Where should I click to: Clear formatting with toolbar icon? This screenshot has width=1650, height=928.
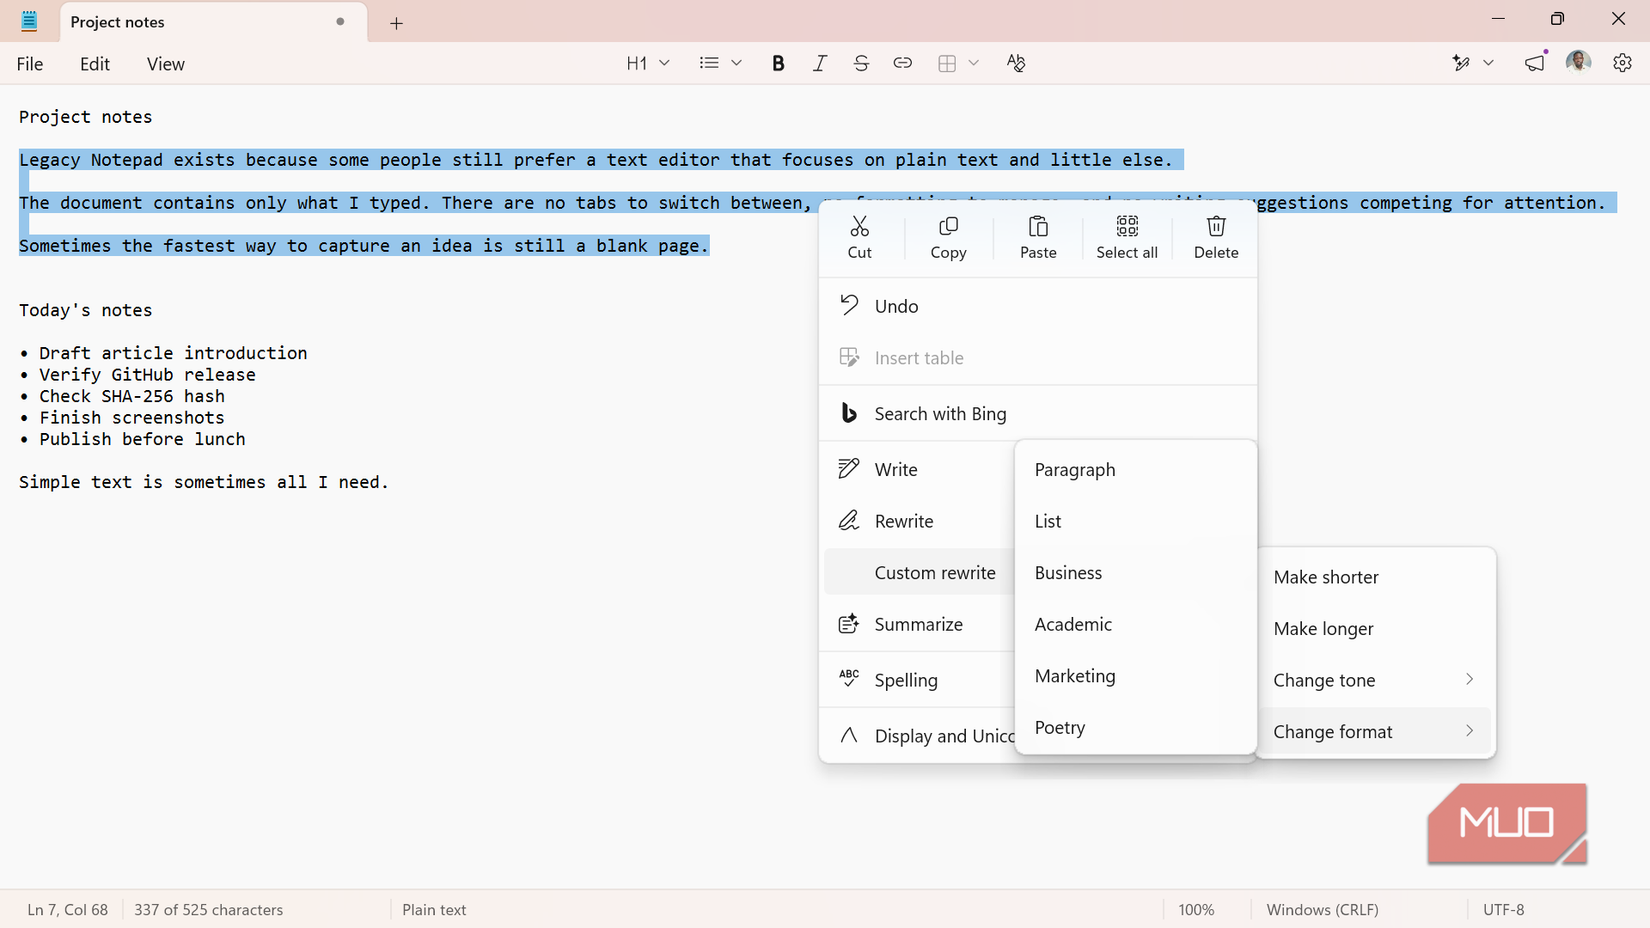click(1016, 63)
